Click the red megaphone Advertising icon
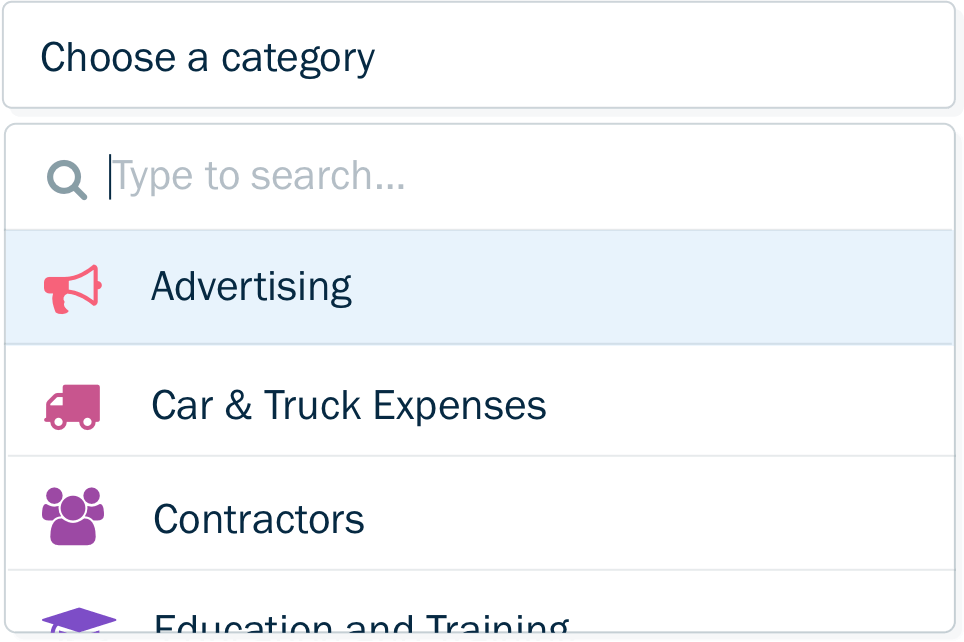This screenshot has height=642, width=964. [72, 288]
